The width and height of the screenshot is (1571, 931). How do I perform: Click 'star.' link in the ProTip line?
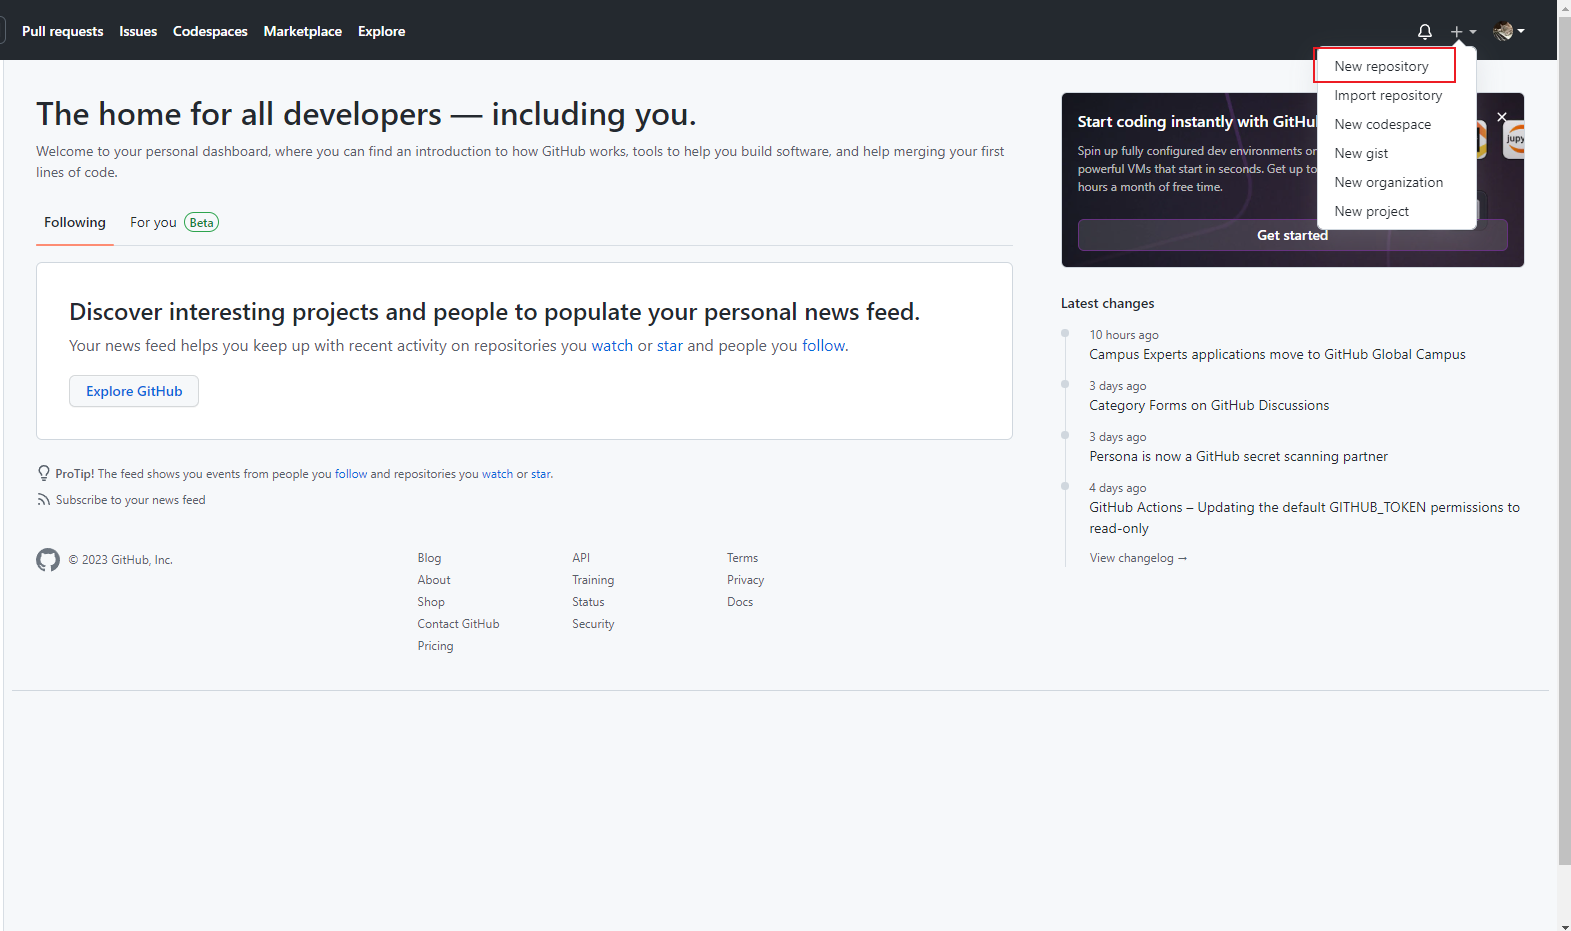(541, 474)
